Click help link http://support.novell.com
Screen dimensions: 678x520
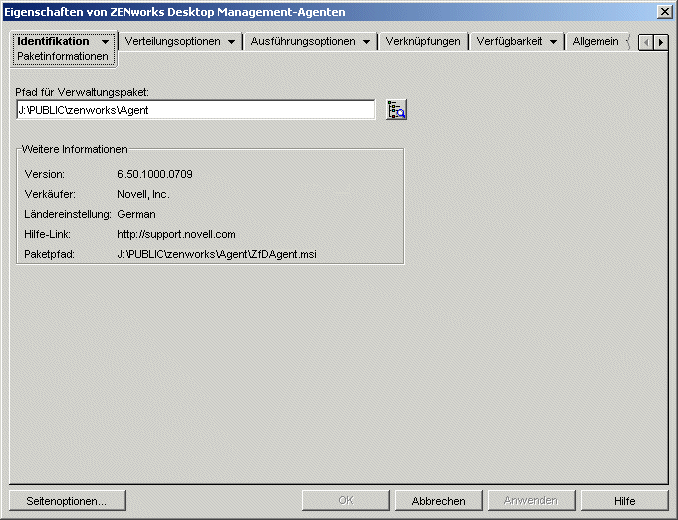click(176, 234)
